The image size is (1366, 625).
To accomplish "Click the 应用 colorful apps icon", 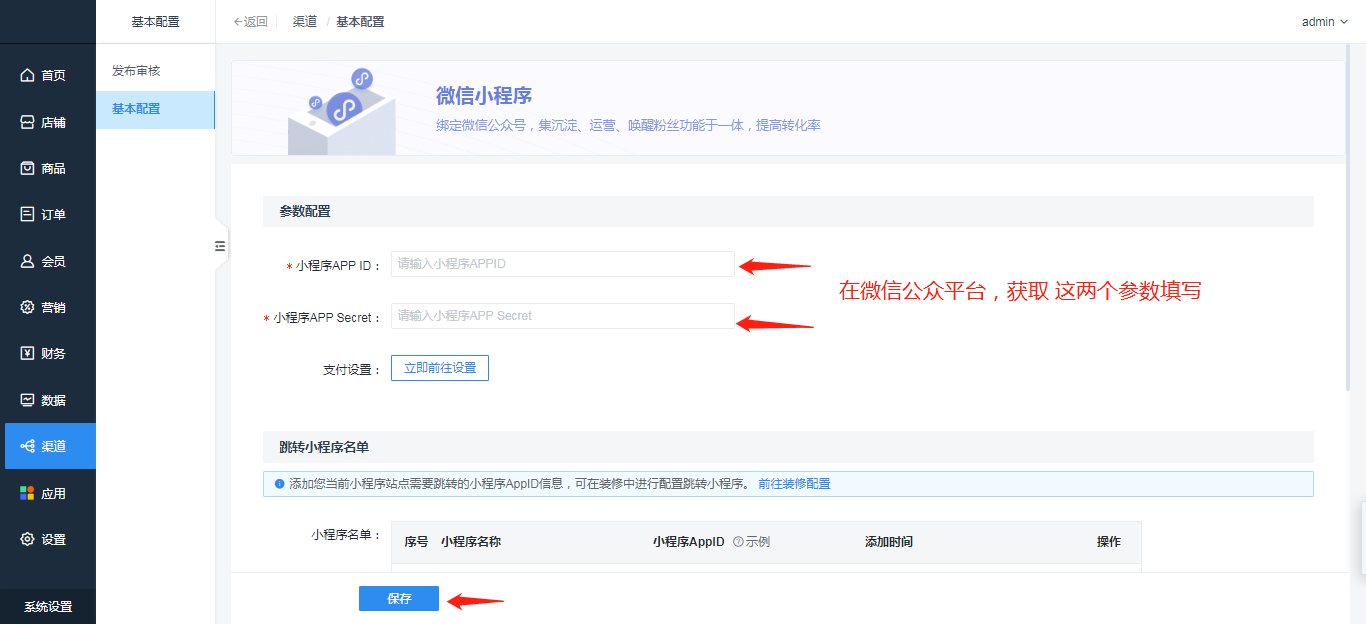I will coord(28,493).
